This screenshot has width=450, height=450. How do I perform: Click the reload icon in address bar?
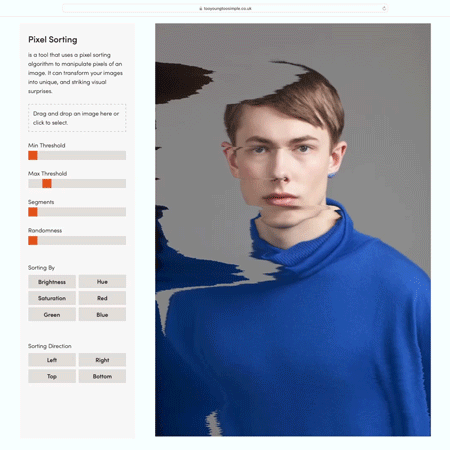coord(384,8)
